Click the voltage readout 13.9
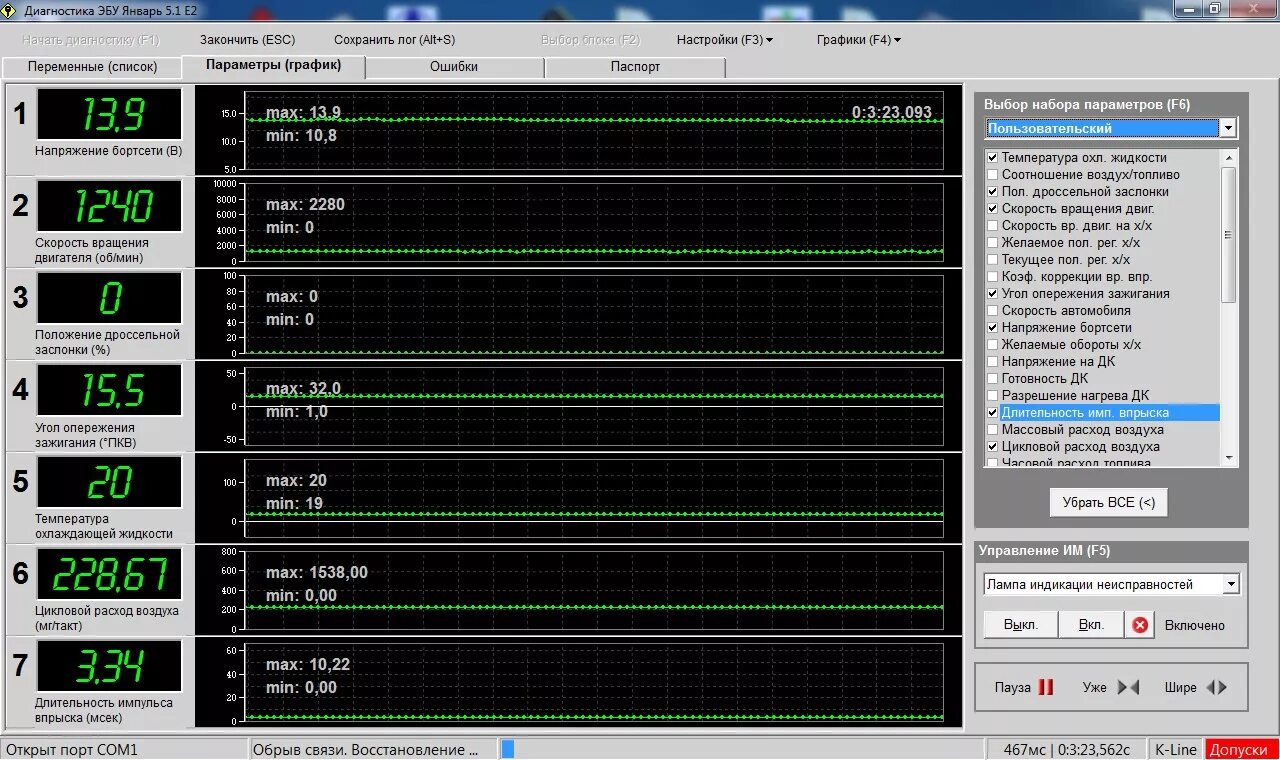 [110, 114]
